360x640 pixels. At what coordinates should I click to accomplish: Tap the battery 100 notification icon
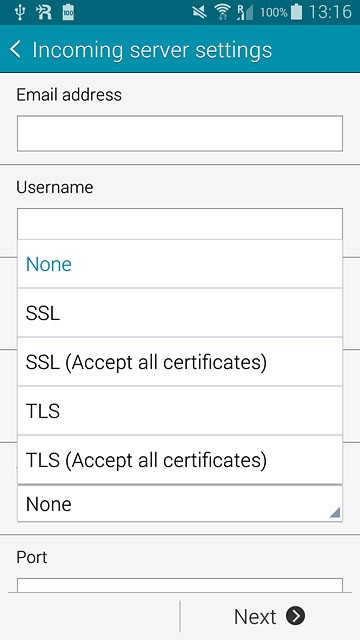click(68, 12)
